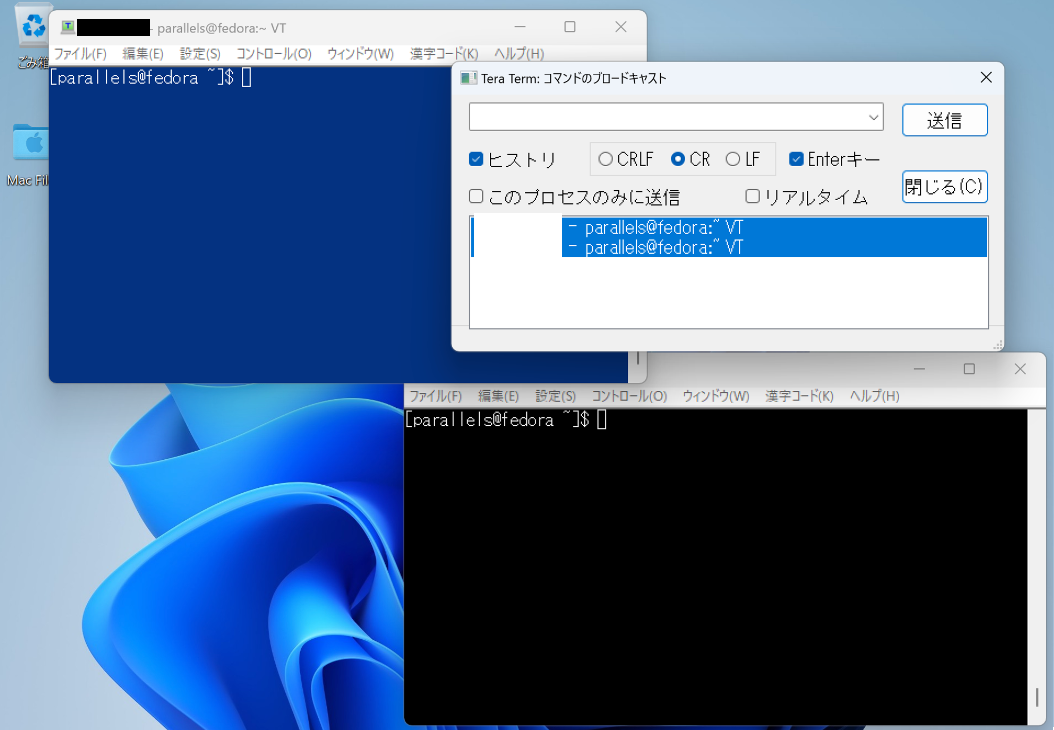This screenshot has width=1054, height=730.
Task: Open ウィンドウ(W) menu in bottom black terminal window
Action: 716,396
